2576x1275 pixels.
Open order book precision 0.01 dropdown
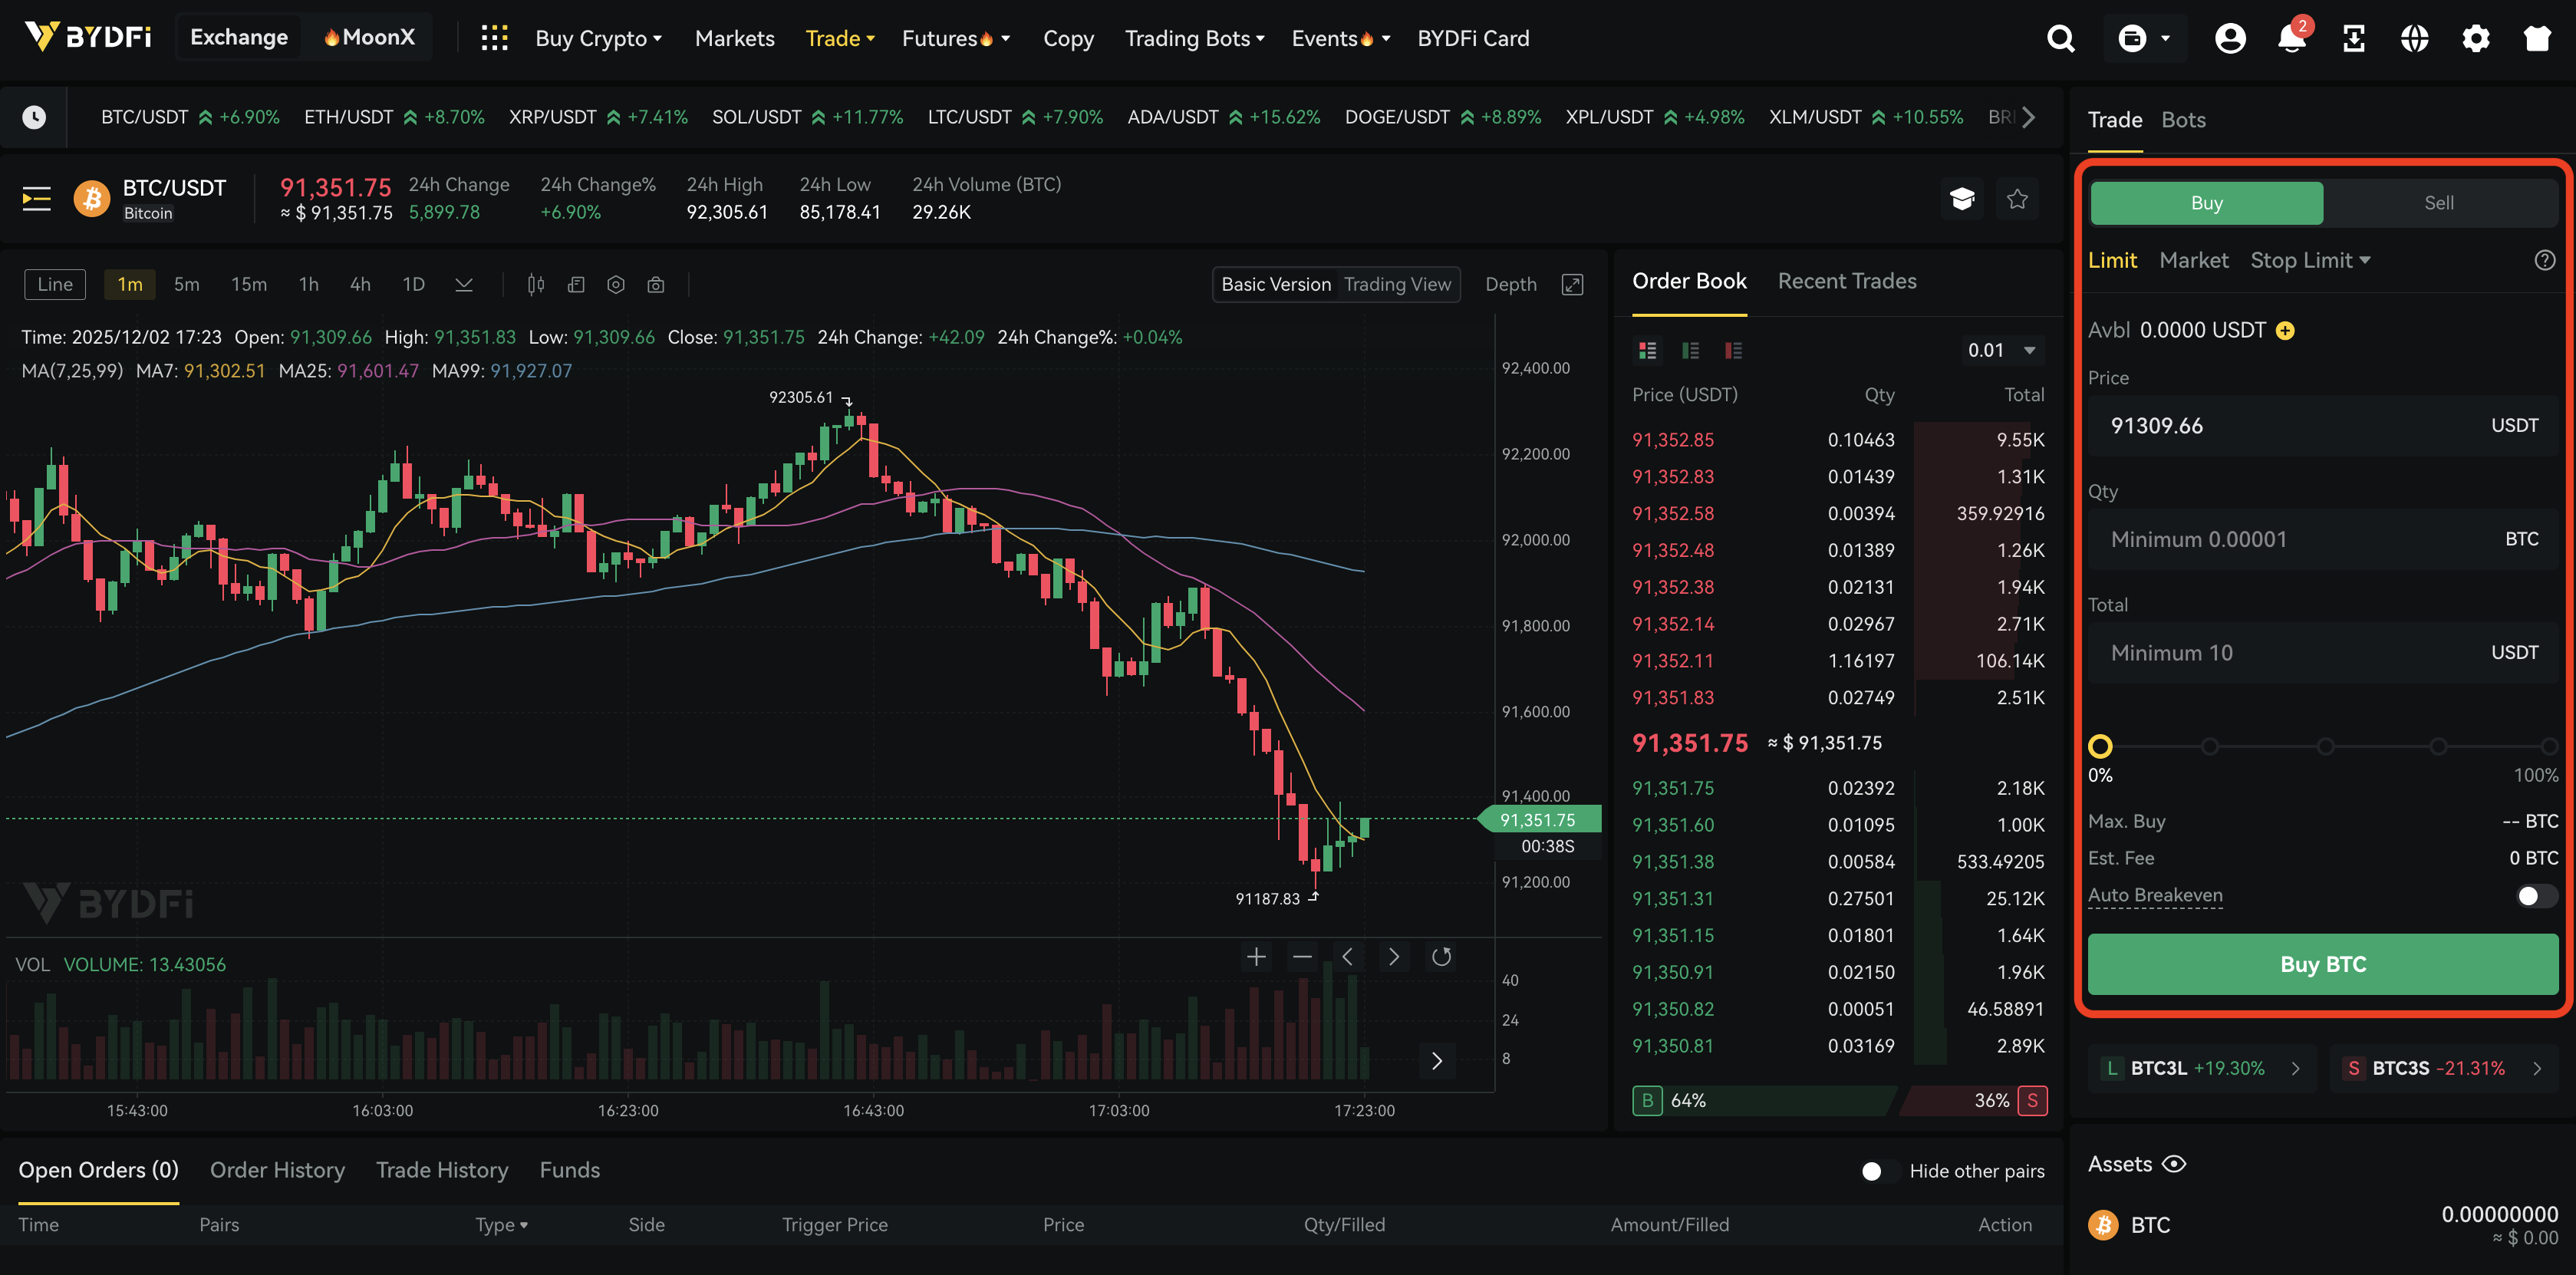click(2002, 350)
